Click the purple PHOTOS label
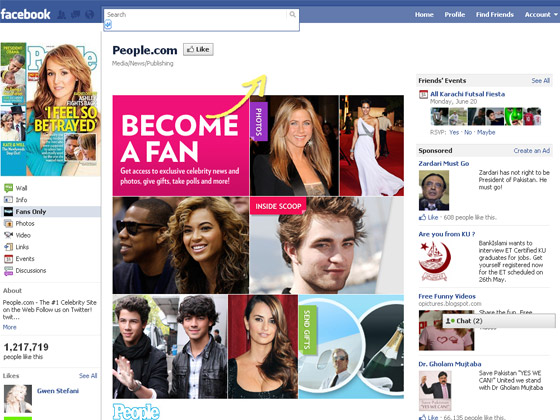The image size is (560, 420). point(259,121)
